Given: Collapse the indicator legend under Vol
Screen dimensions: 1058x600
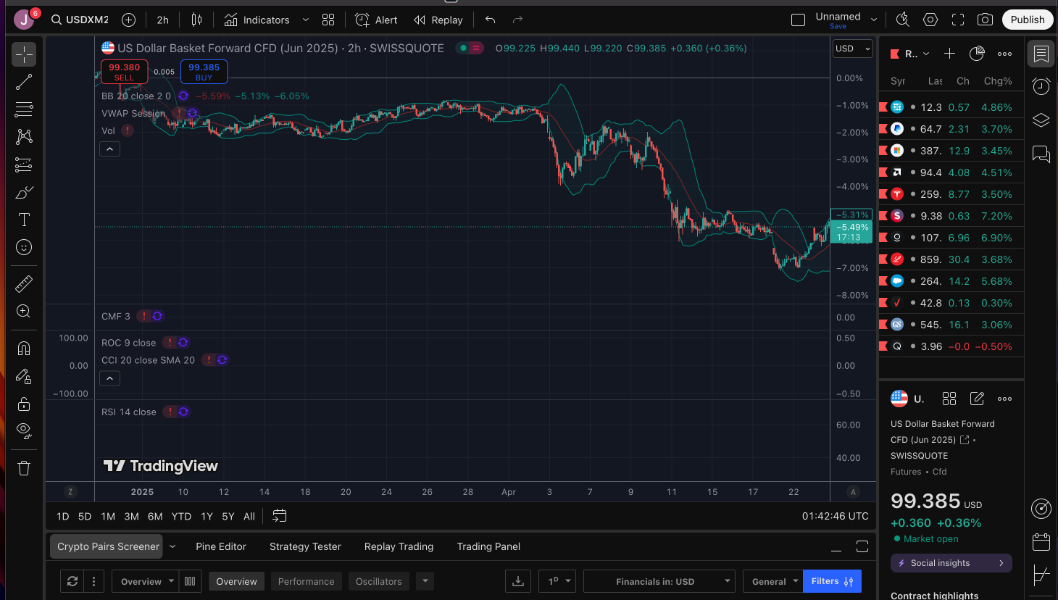Looking at the screenshot, I should pyautogui.click(x=110, y=149).
